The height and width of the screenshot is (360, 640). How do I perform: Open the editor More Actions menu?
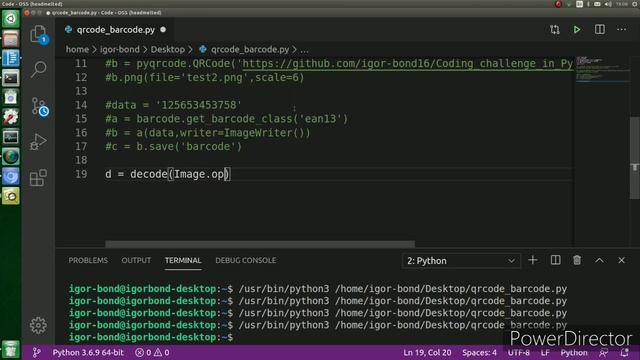(622, 29)
